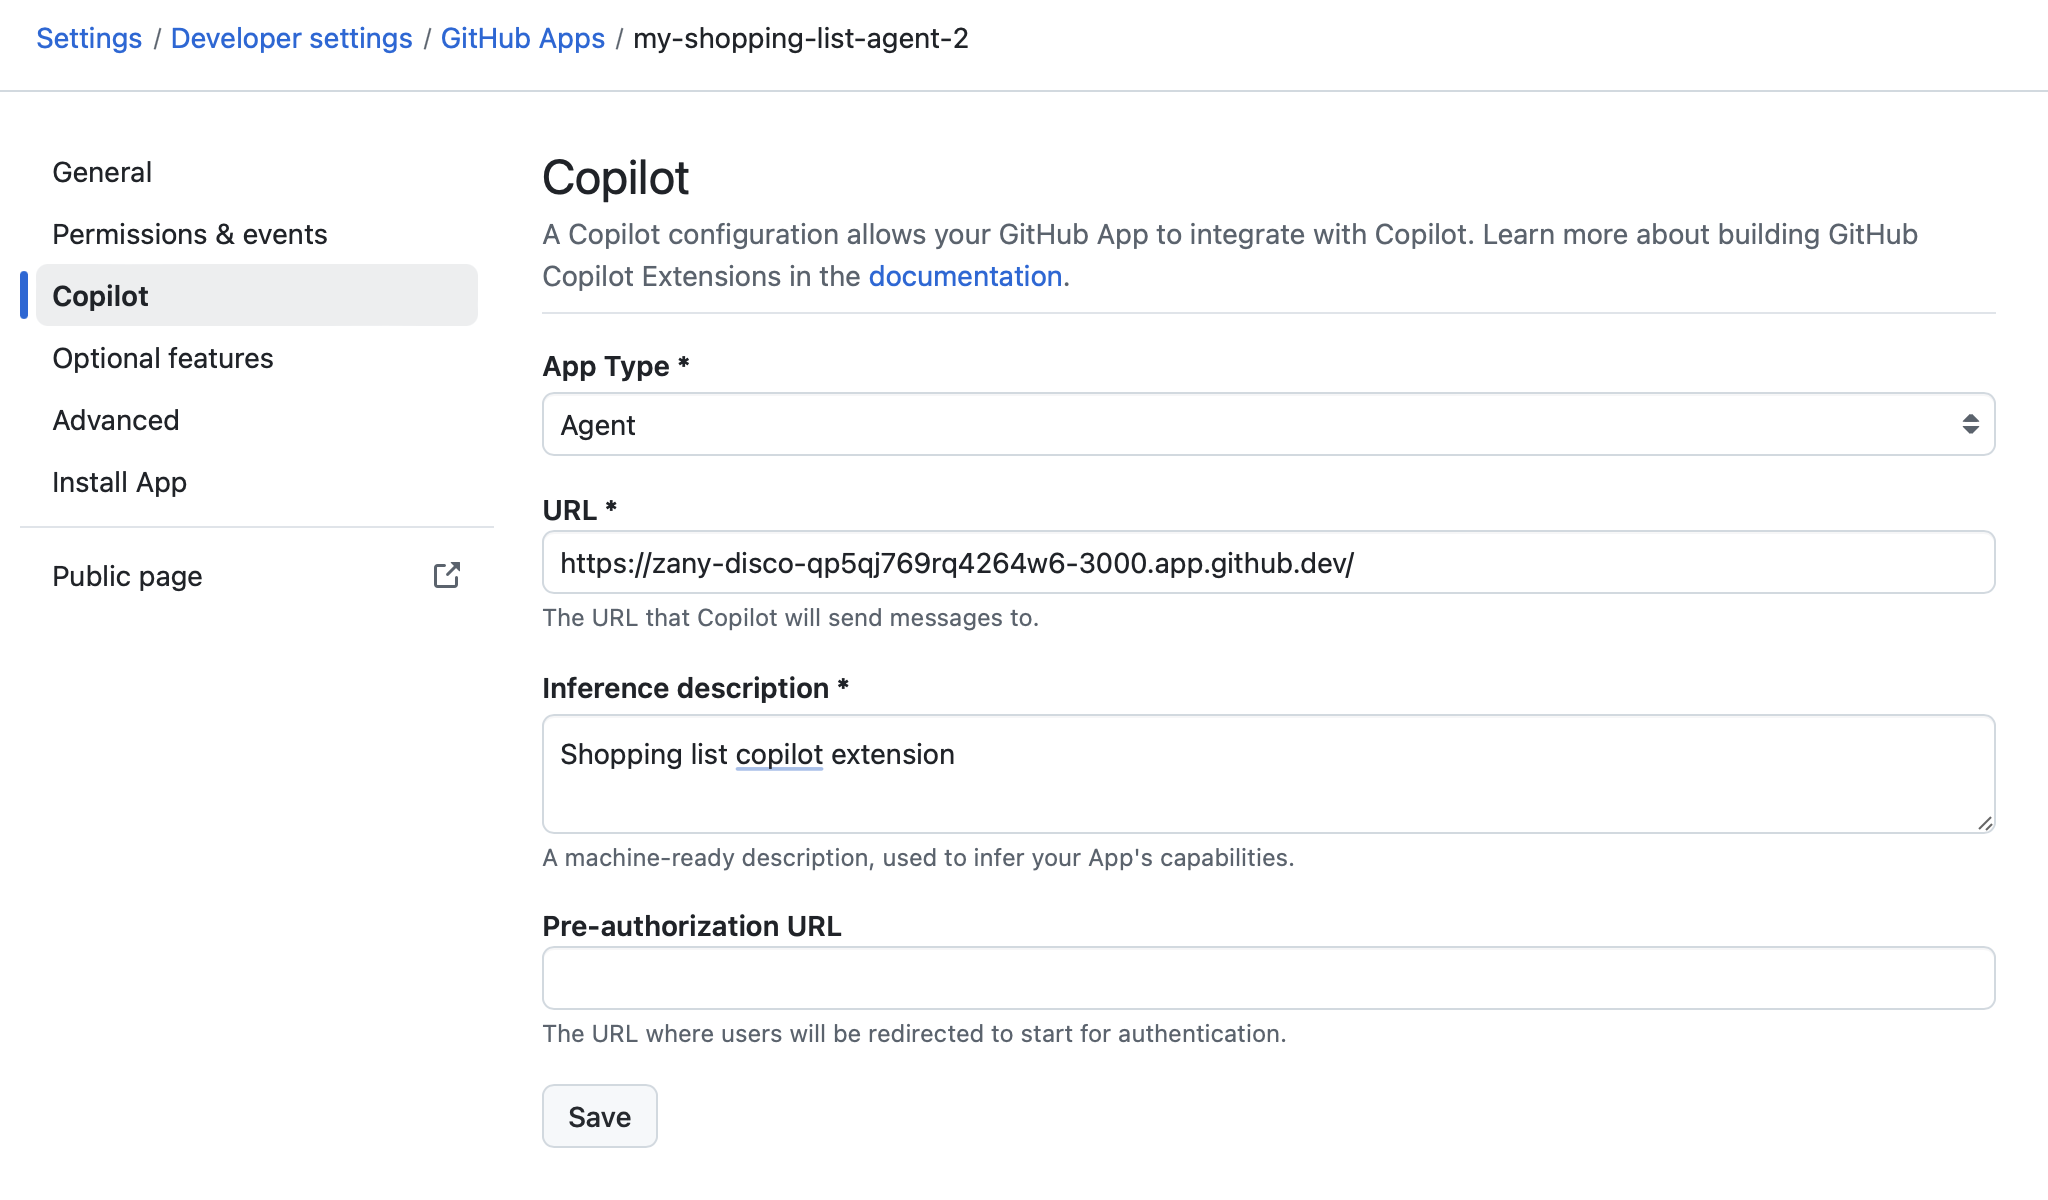Open external link icon next to Public page
This screenshot has width=2048, height=1200.
(446, 576)
